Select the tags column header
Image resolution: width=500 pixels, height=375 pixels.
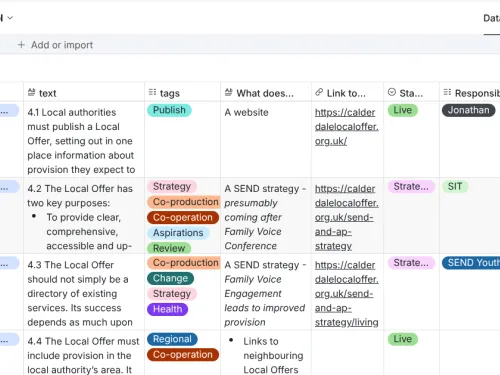(183, 93)
